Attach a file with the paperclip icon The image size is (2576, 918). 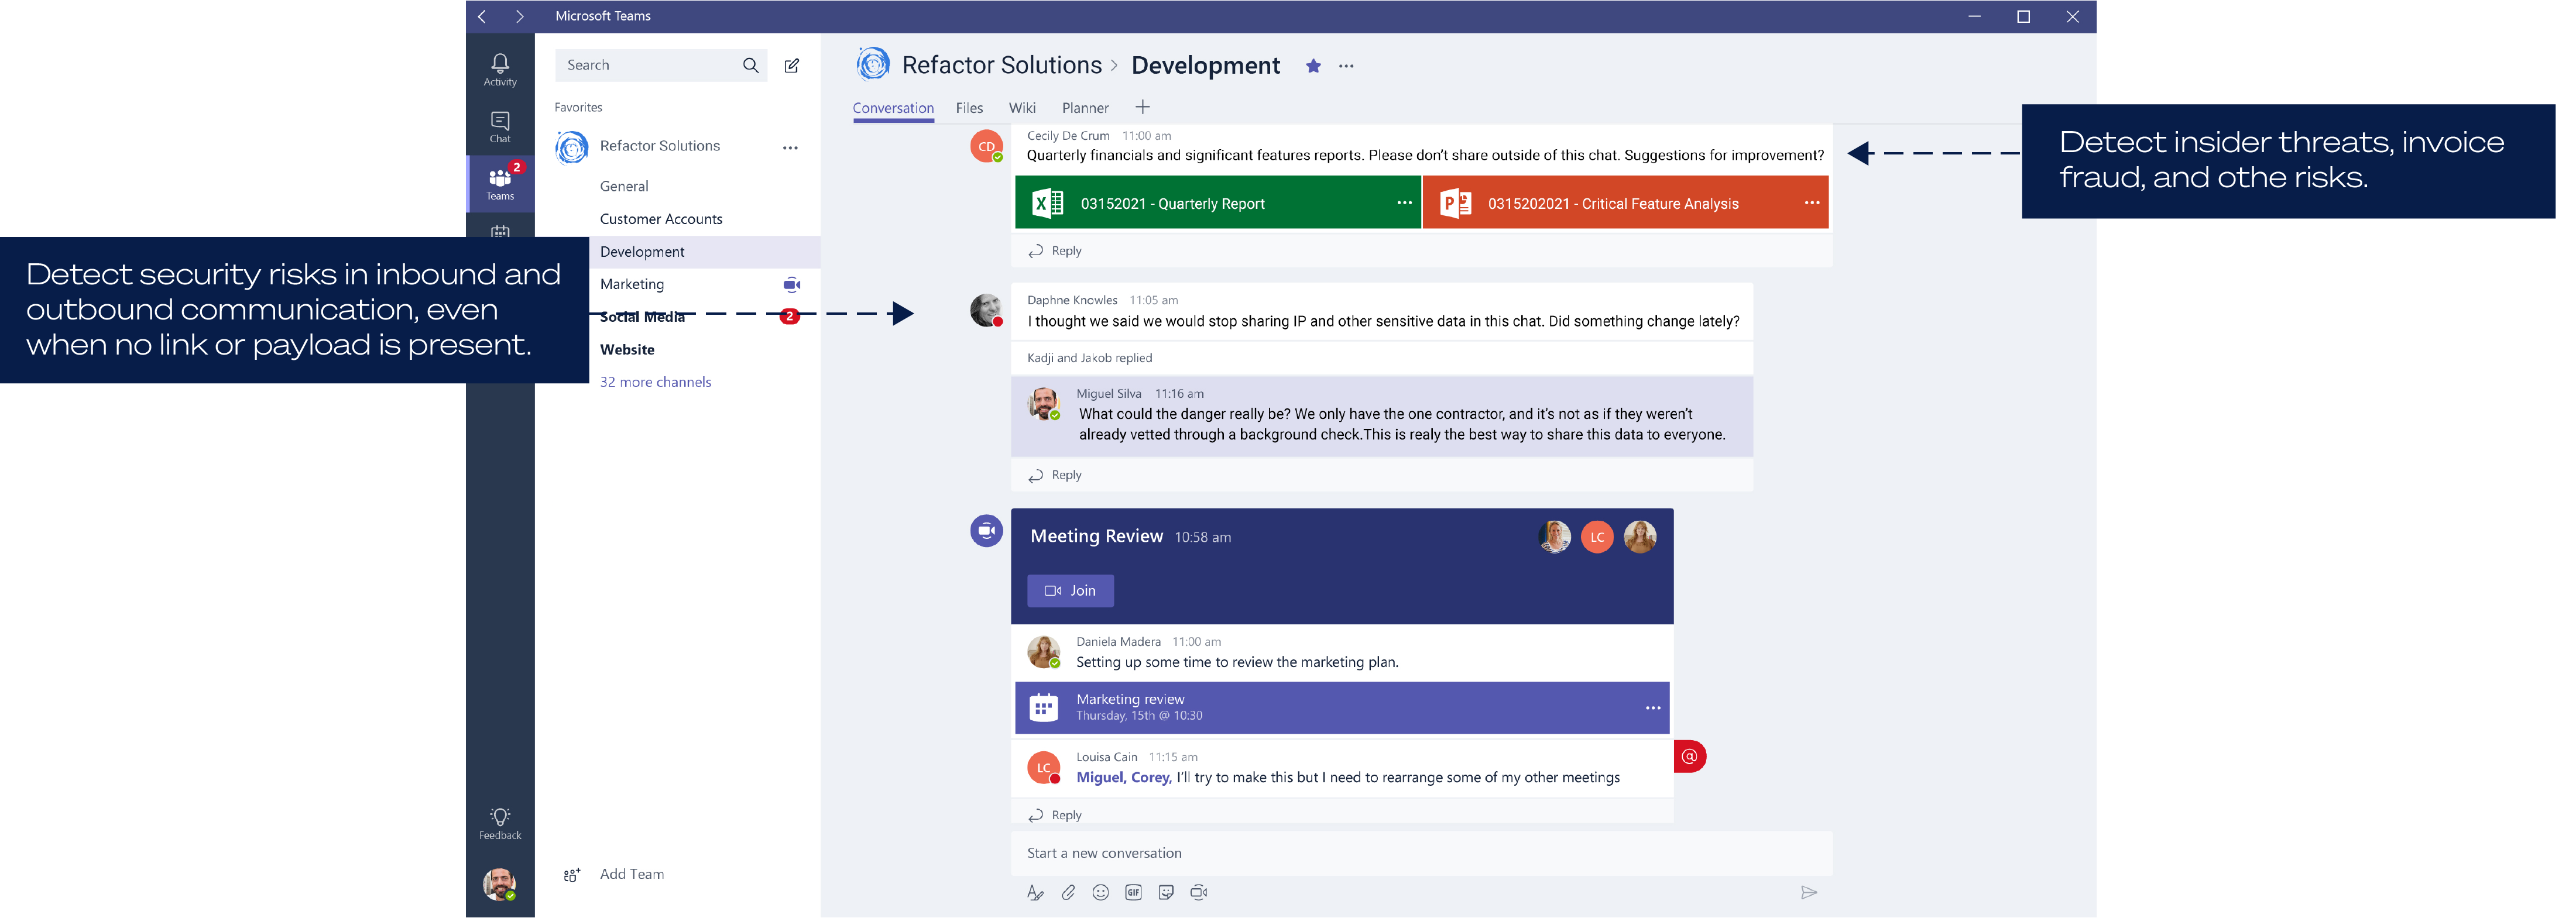click(1068, 893)
